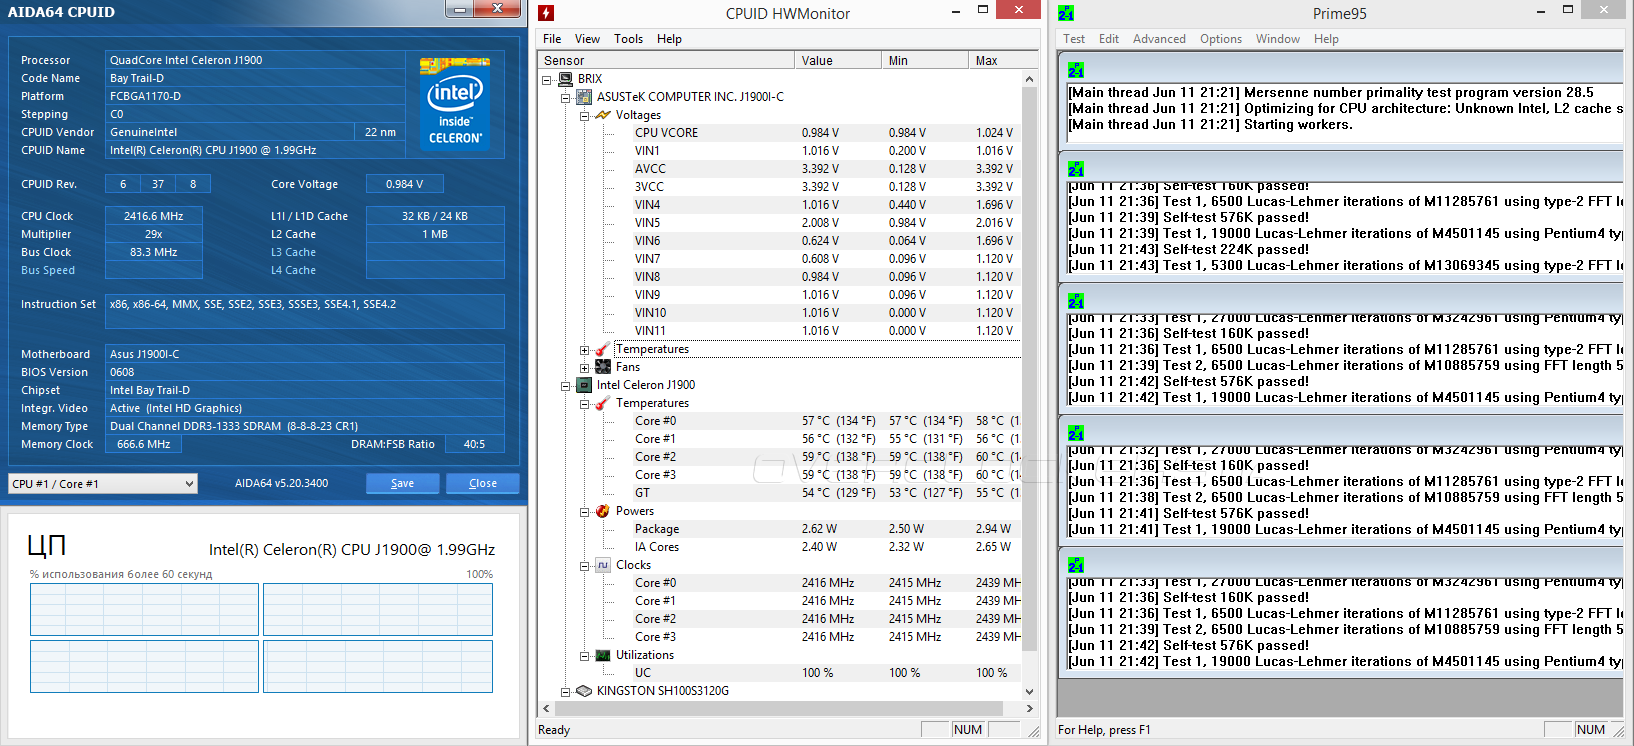Click the Voltages lightning icon in tree
The height and width of the screenshot is (746, 1634).
(x=603, y=115)
